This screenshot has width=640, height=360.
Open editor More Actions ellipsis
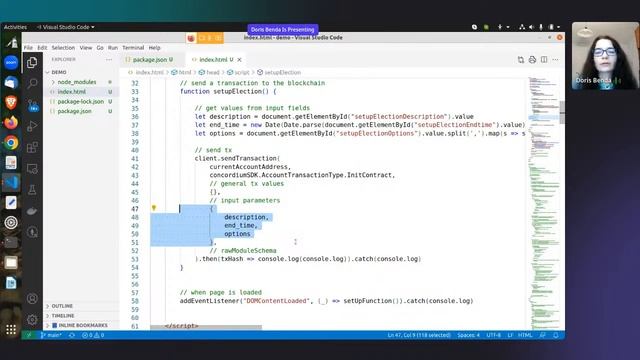coord(555,60)
